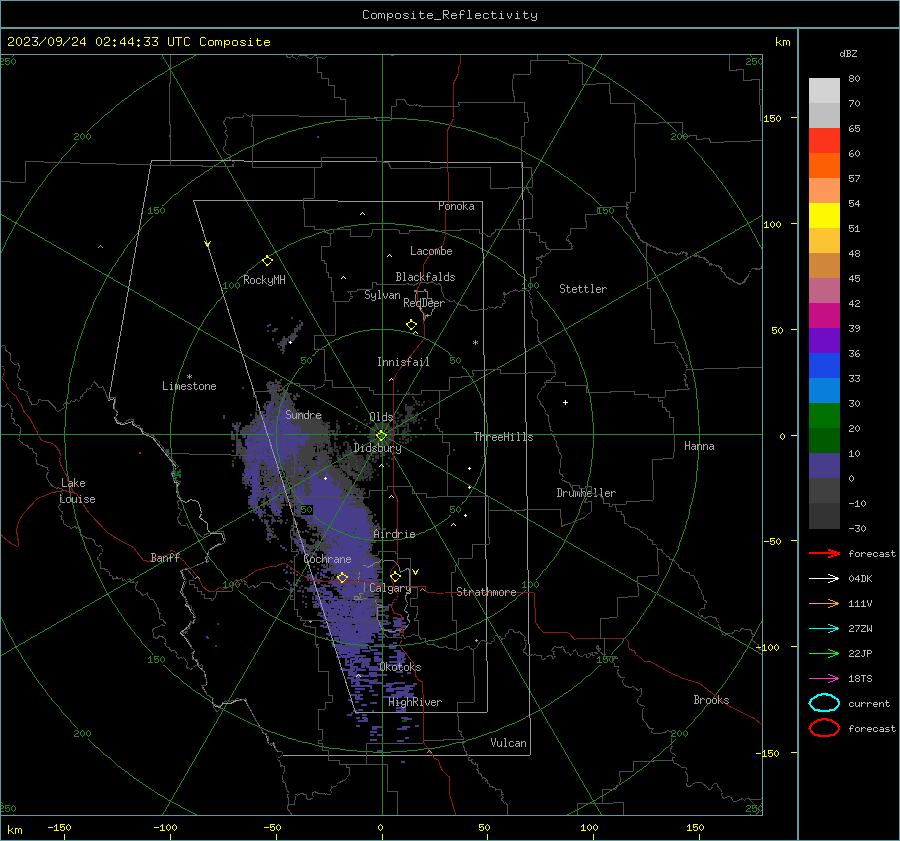Select the Sundre label
The width and height of the screenshot is (900, 841).
tap(303, 414)
